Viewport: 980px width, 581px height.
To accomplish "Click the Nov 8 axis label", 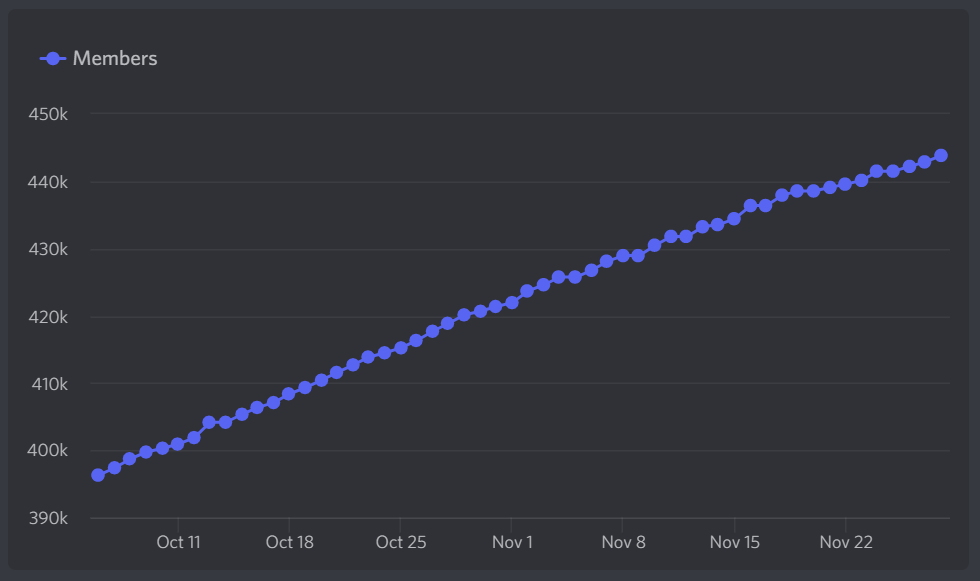I will pyautogui.click(x=623, y=542).
